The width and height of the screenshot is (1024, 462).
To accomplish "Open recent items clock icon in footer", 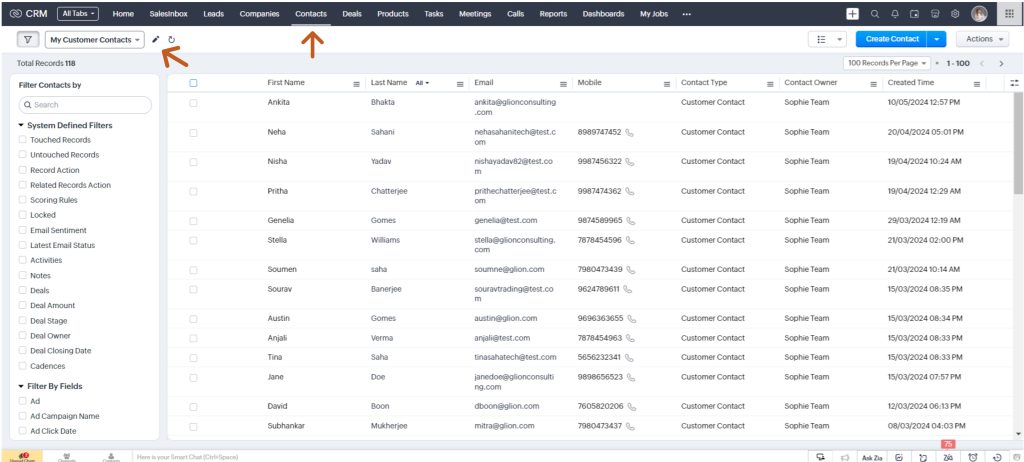I will click(997, 457).
